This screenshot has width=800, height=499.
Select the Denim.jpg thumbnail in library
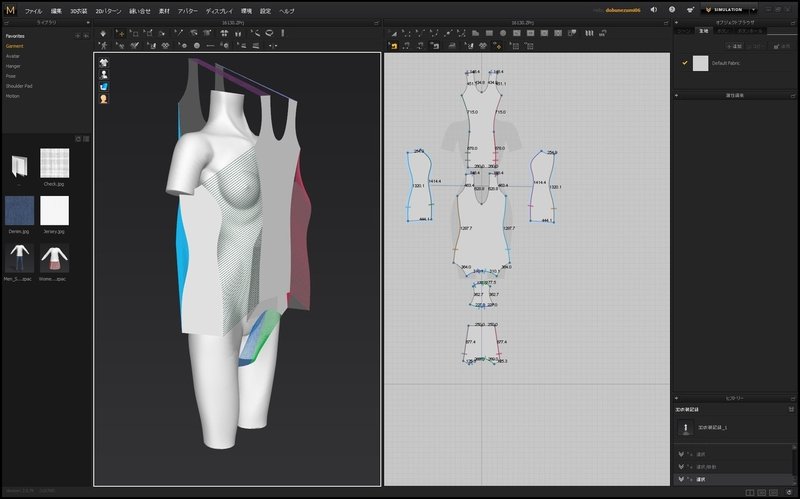(x=19, y=210)
